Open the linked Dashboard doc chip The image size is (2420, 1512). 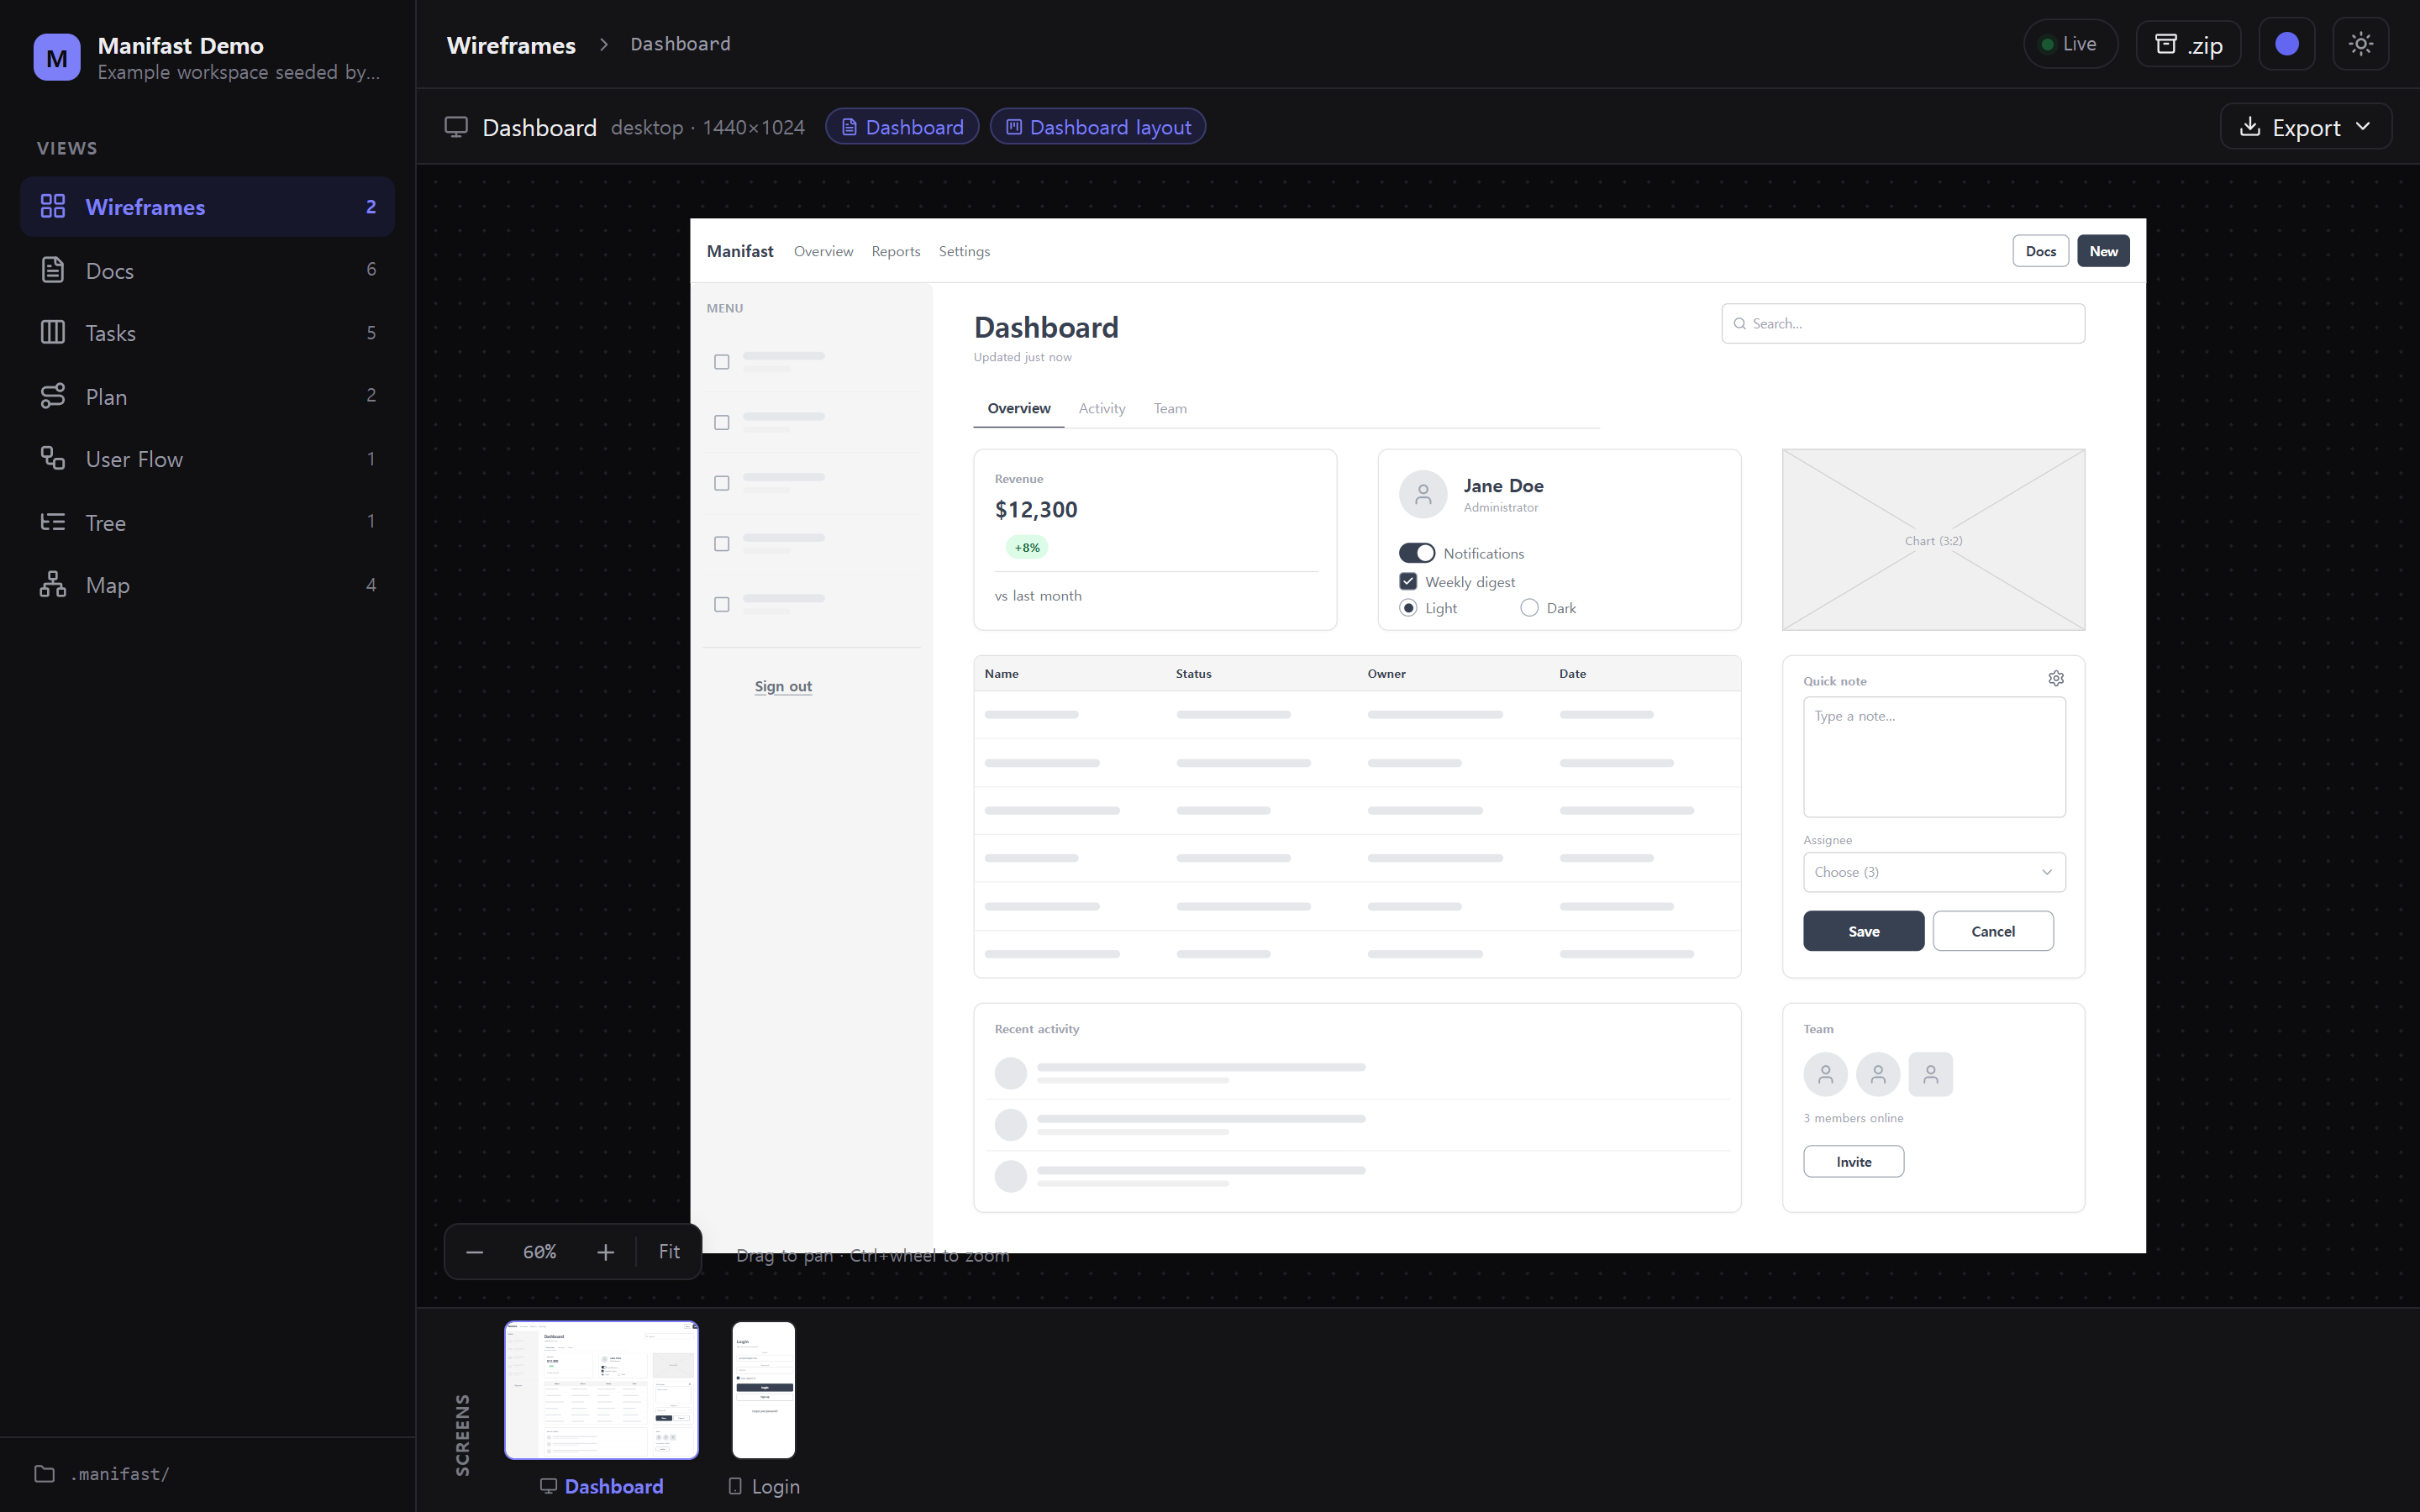tap(902, 127)
